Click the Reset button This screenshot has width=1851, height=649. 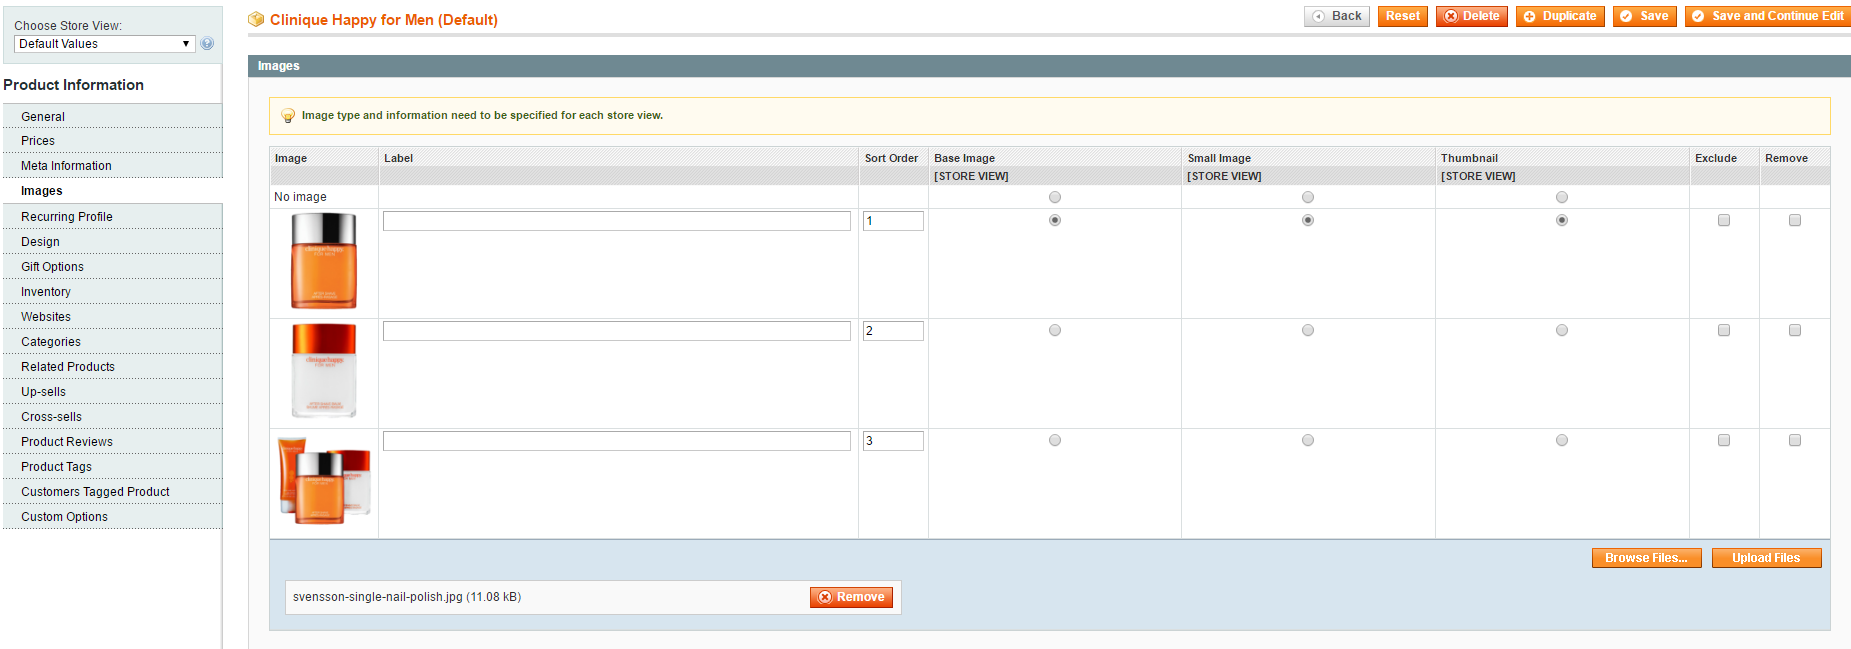pyautogui.click(x=1402, y=16)
